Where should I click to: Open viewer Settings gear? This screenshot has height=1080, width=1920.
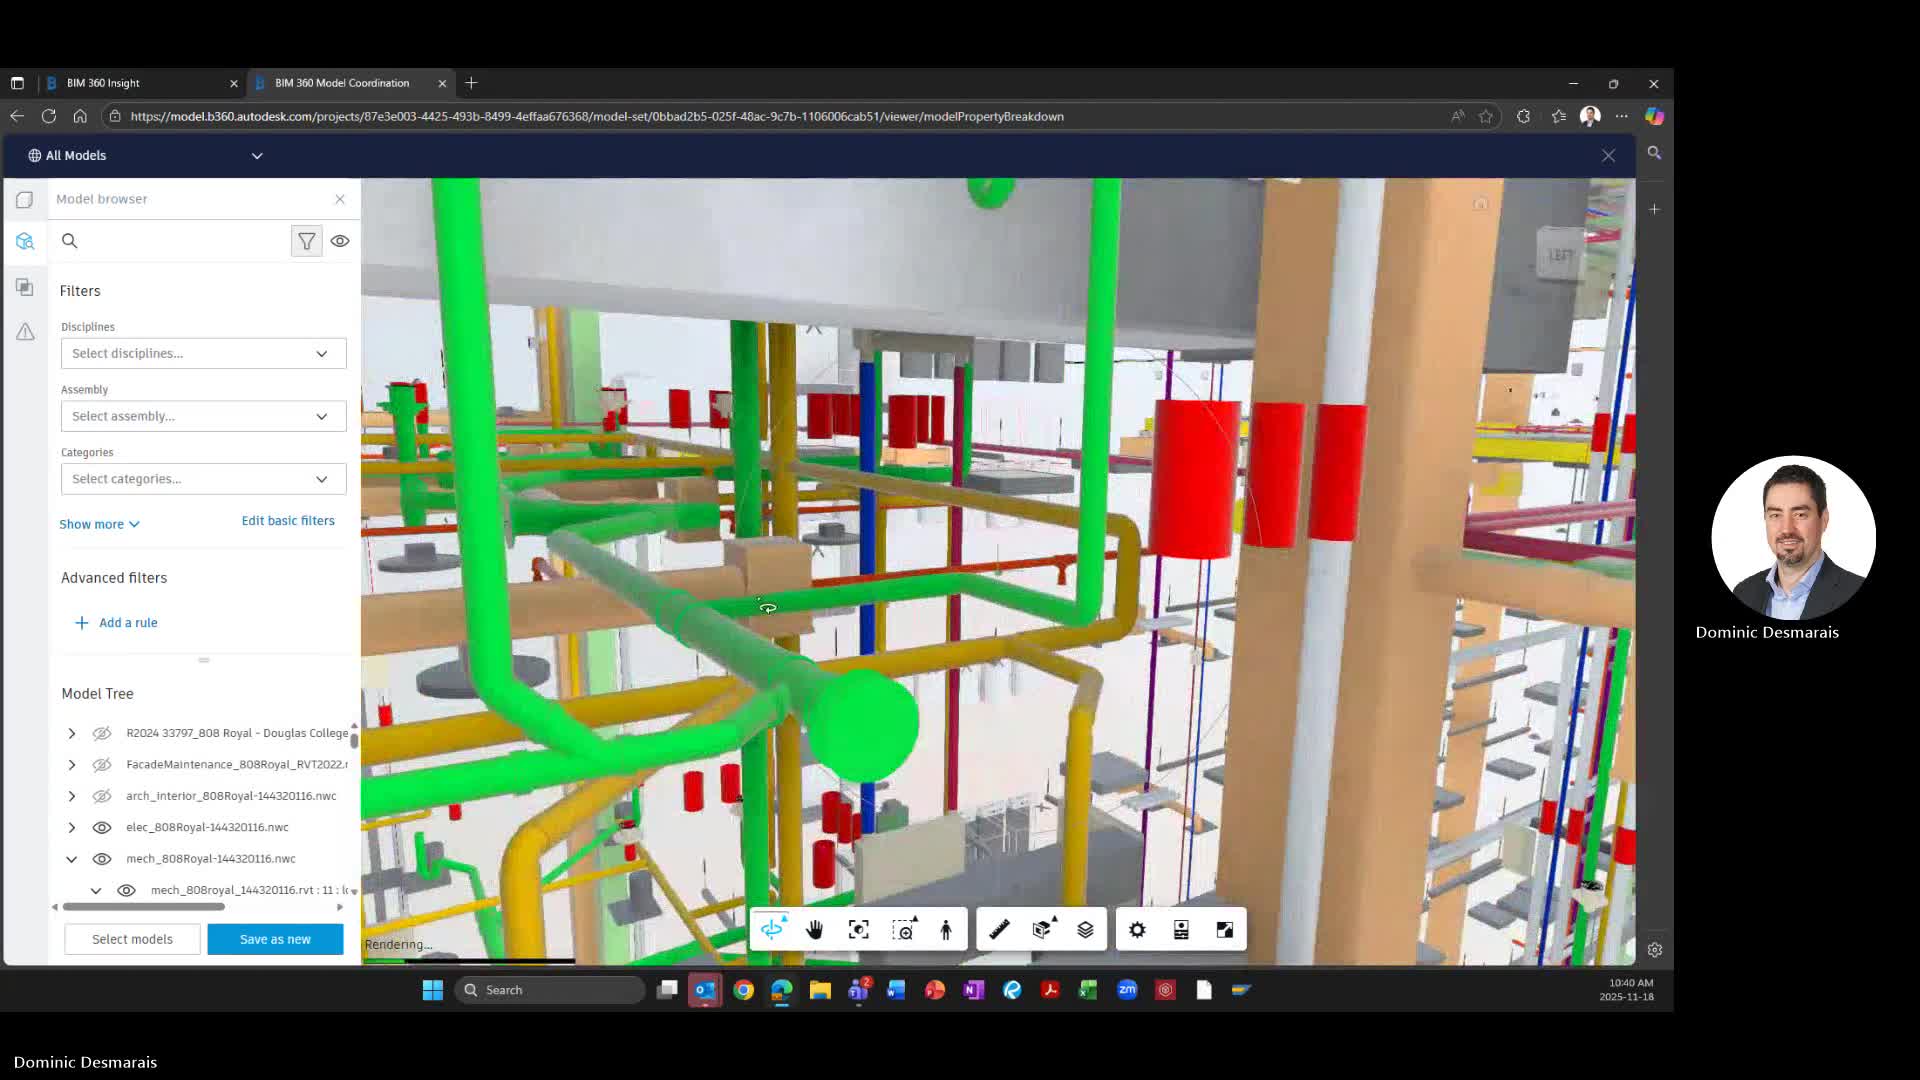coord(1138,930)
